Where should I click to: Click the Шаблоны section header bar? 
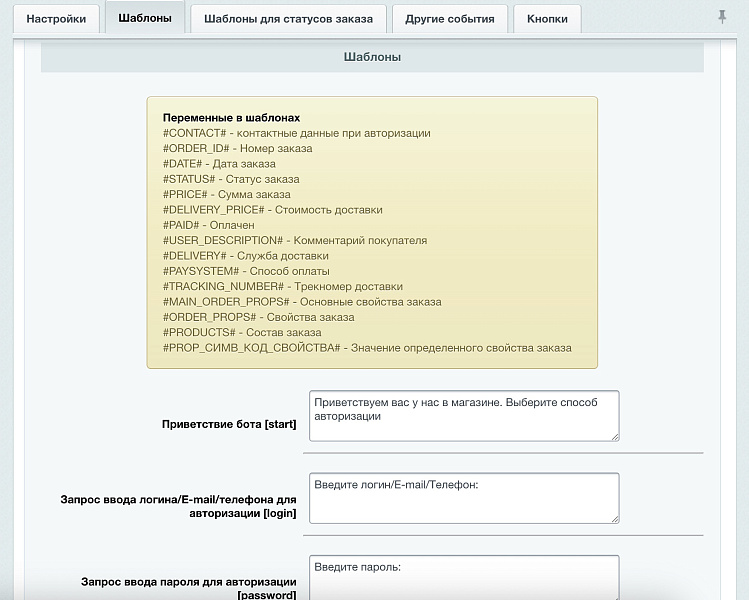tap(372, 57)
